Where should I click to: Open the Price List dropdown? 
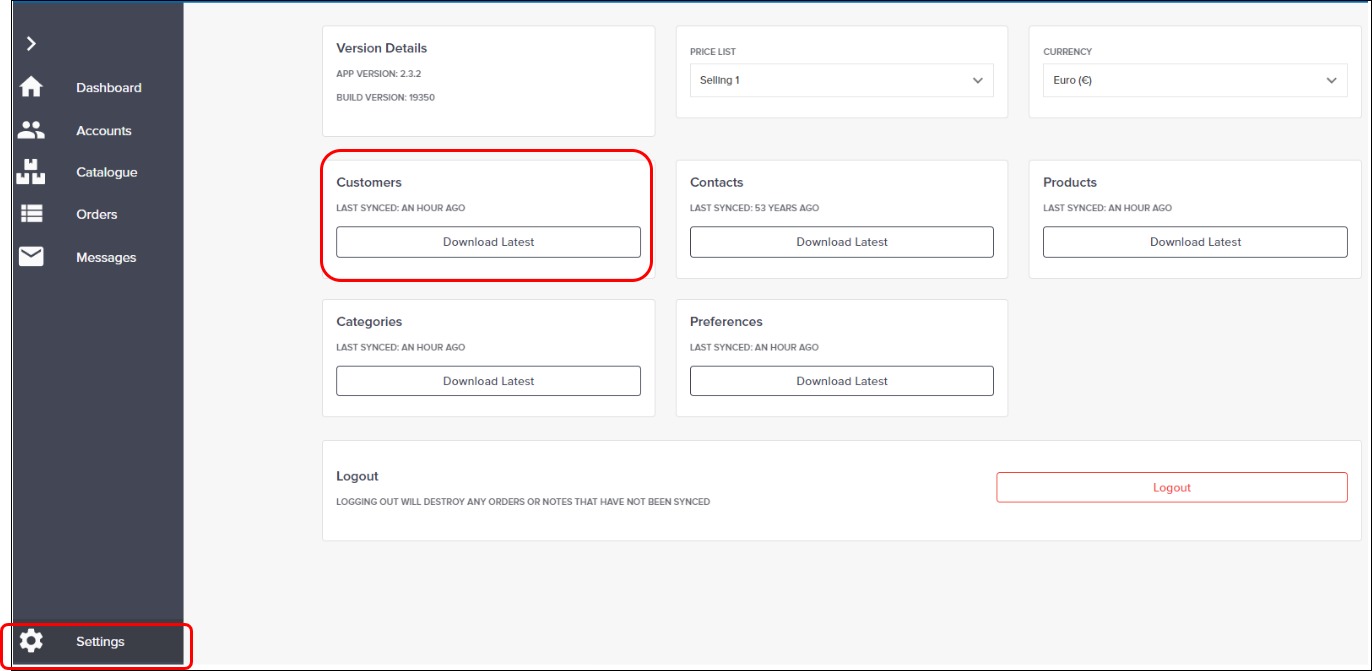click(841, 80)
